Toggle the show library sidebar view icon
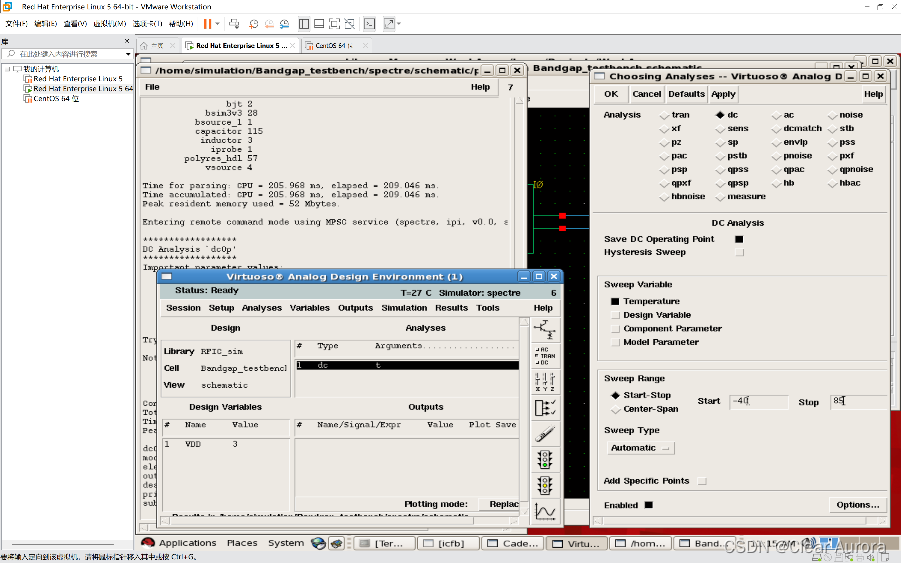Screen dimensions: 901x563 (x=304, y=24)
